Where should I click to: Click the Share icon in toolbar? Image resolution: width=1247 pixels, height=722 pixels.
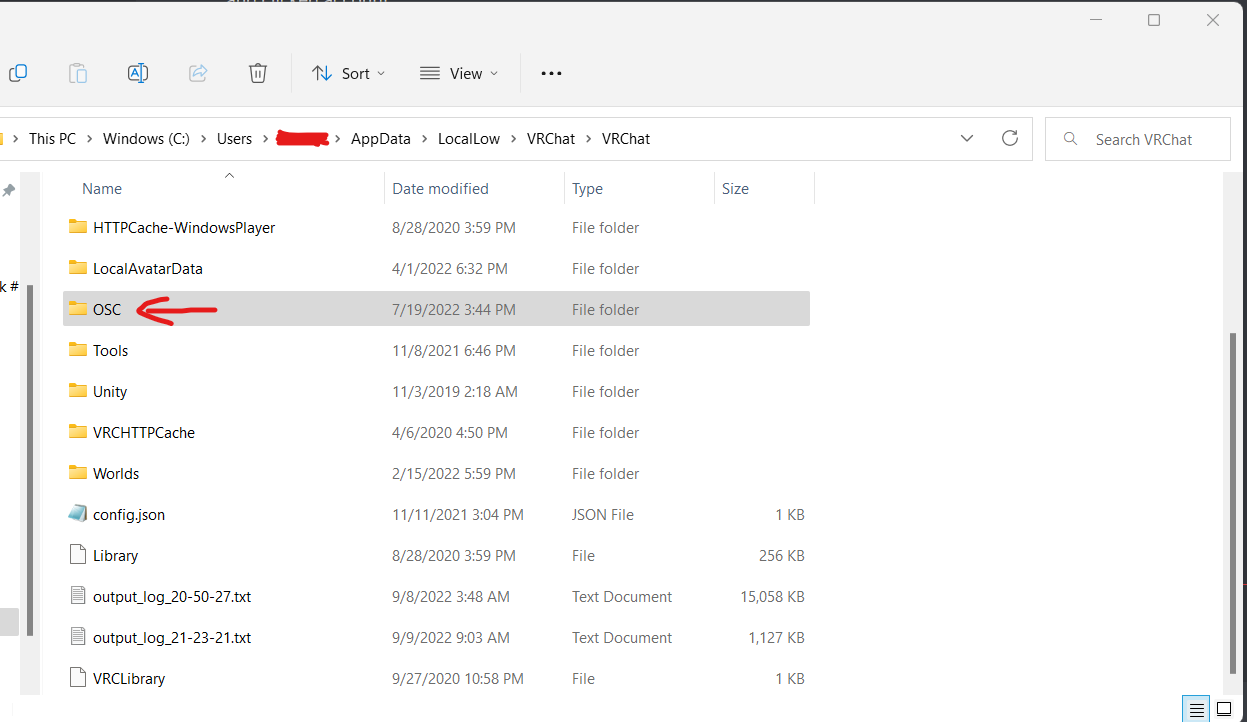198,73
